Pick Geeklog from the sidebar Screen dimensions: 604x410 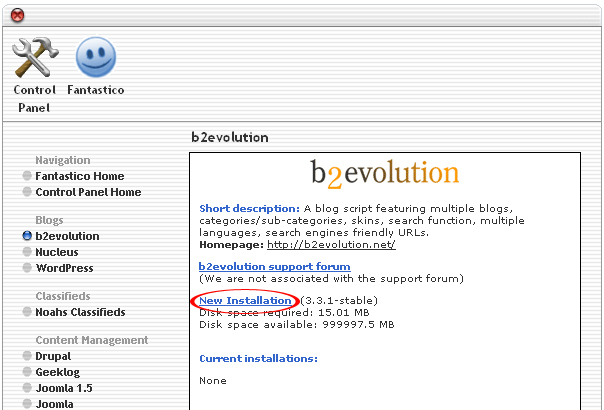click(x=57, y=372)
